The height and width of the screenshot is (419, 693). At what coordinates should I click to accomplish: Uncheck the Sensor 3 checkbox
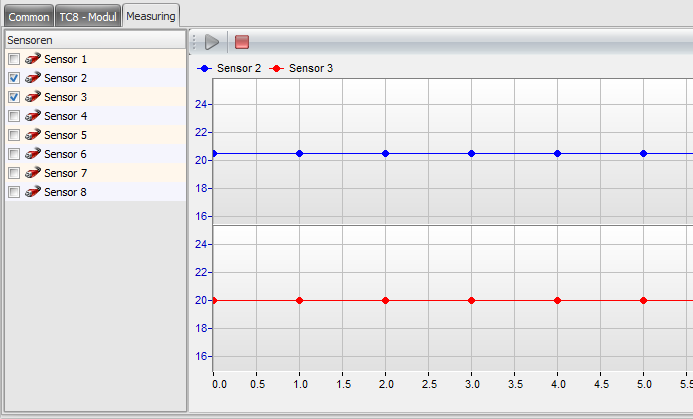14,97
